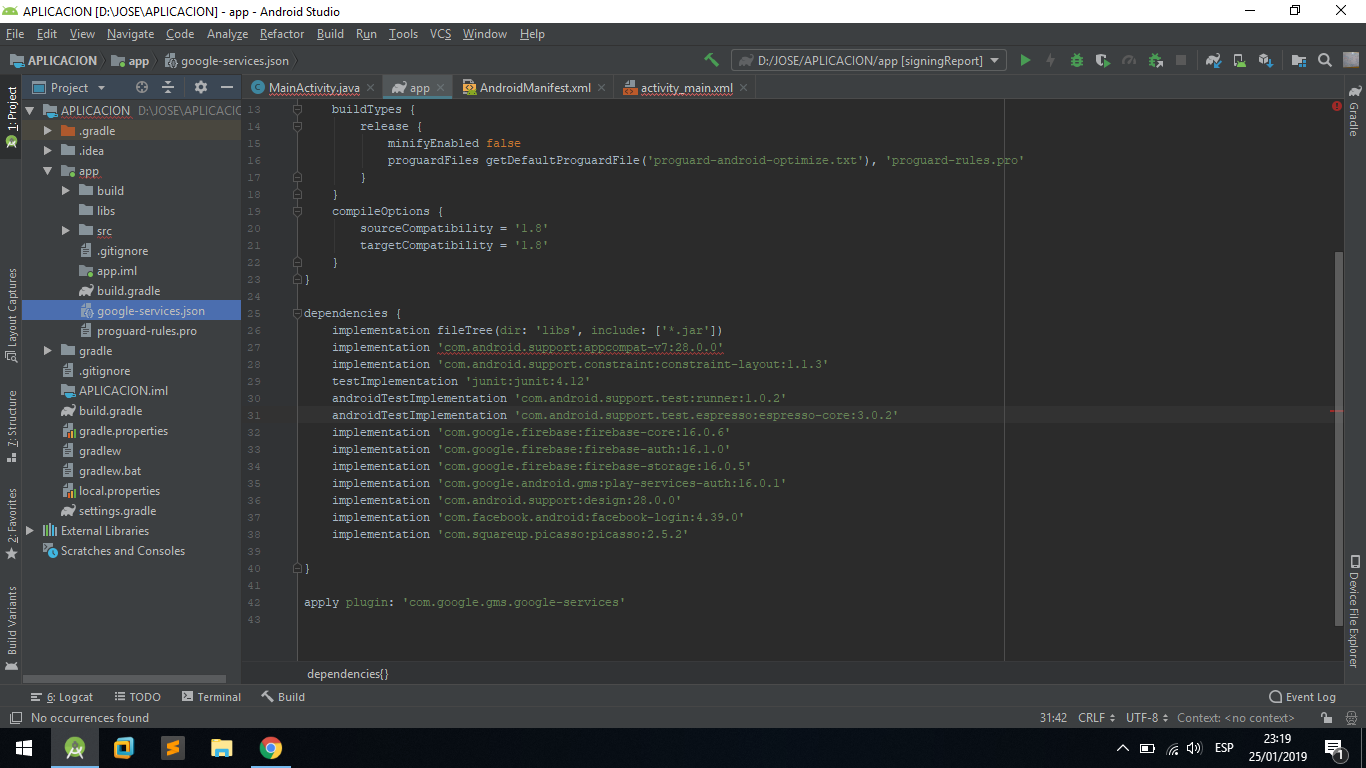
Task: Open Sublime Text from the taskbar
Action: coord(173,748)
